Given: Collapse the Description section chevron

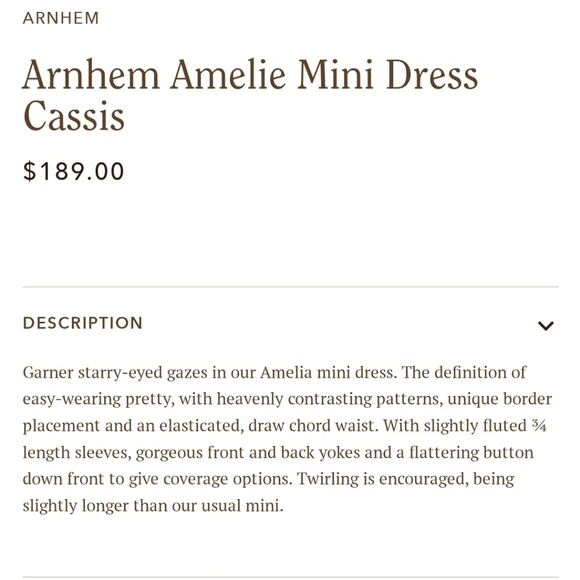Looking at the screenshot, I should coord(545,326).
